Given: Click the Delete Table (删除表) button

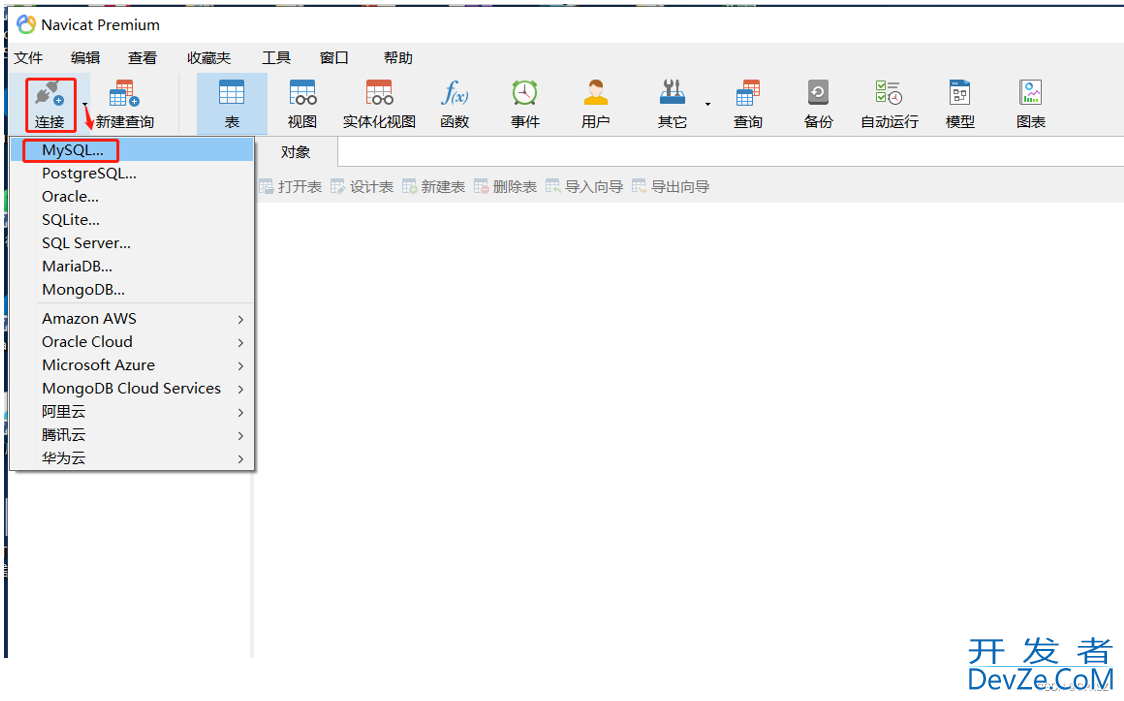Looking at the screenshot, I should [505, 187].
